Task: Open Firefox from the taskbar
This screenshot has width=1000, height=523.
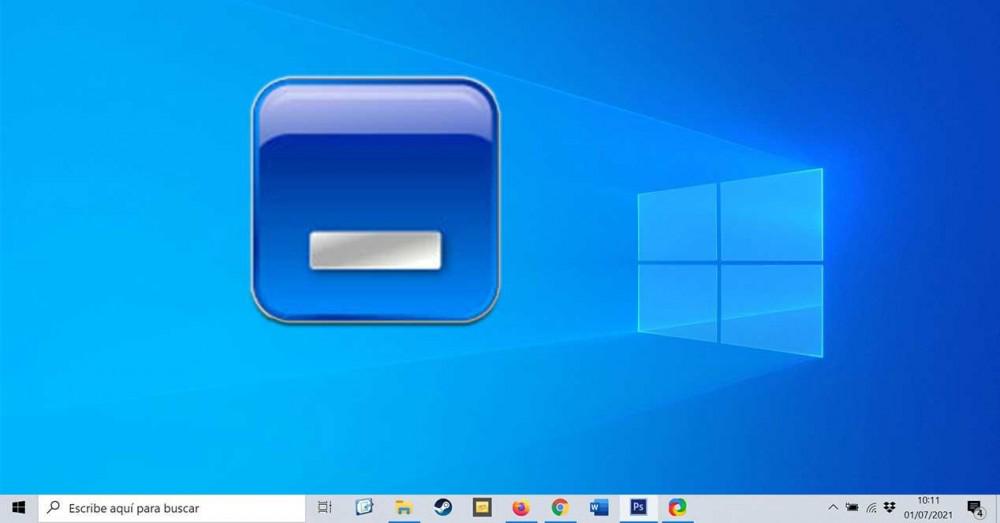Action: click(x=521, y=508)
